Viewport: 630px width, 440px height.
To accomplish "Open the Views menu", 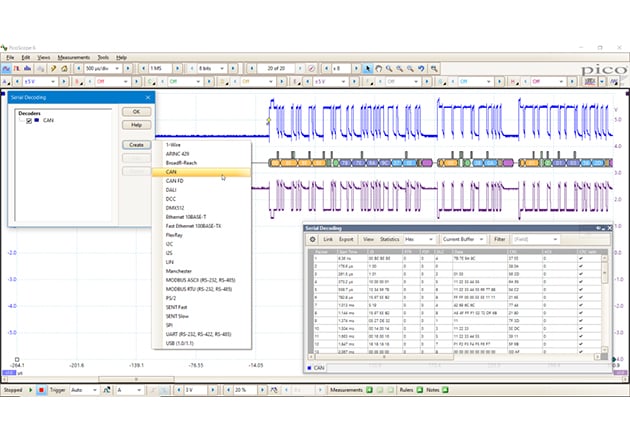I will 43,57.
